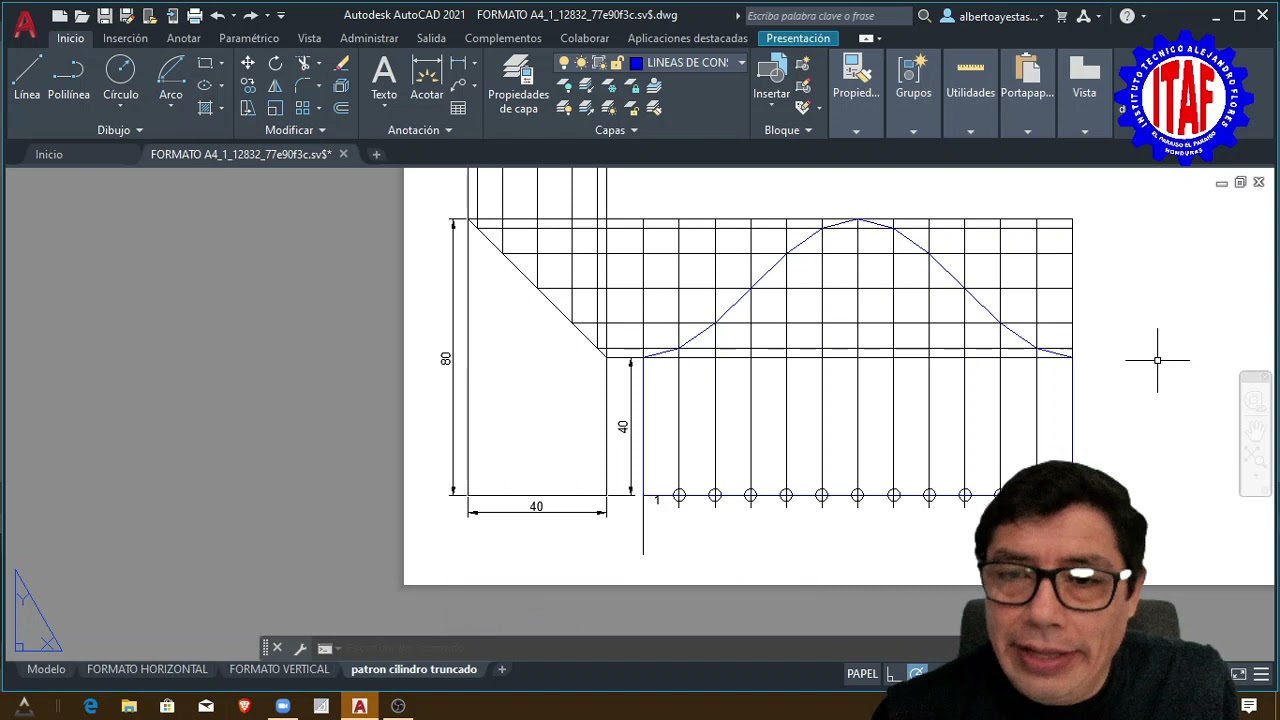Open the Inserción ribbon tab

coord(125,38)
